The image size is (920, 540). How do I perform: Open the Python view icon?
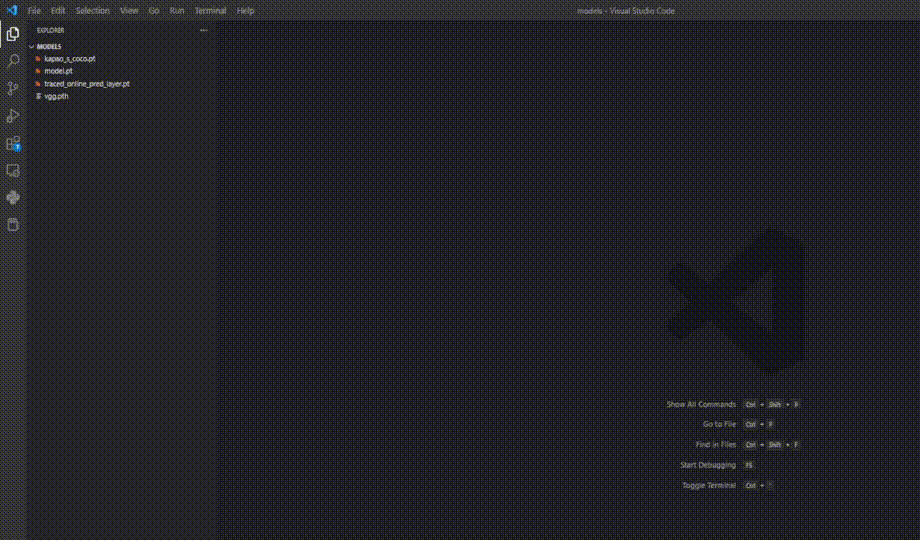[13, 197]
